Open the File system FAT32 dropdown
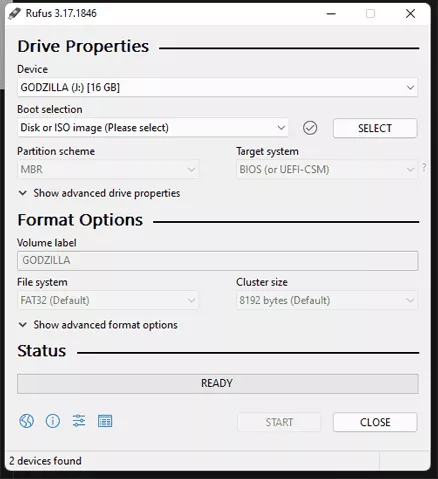 pos(108,300)
